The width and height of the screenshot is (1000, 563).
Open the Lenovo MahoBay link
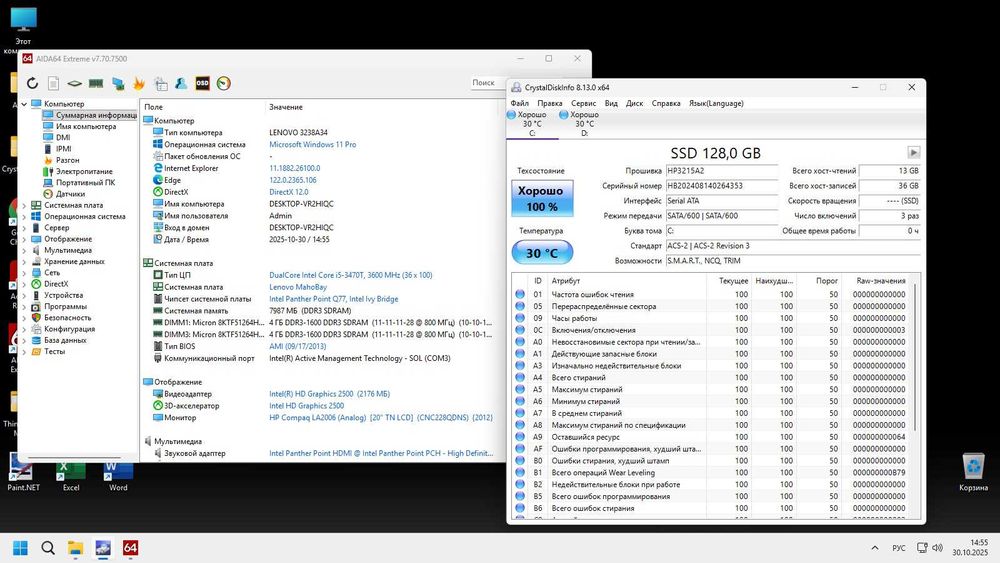[298, 287]
